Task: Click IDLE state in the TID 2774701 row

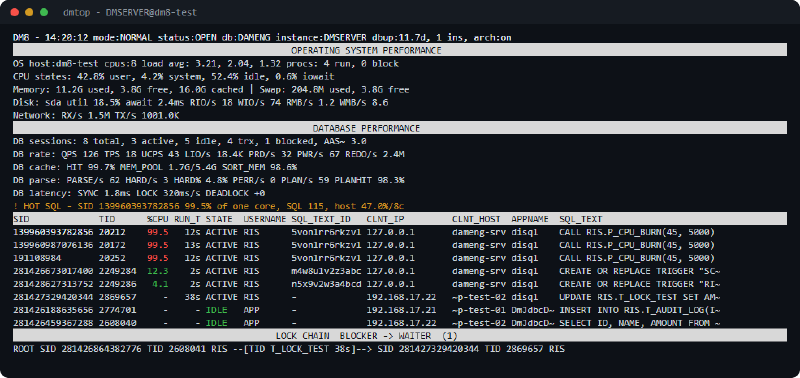Action: (x=216, y=310)
